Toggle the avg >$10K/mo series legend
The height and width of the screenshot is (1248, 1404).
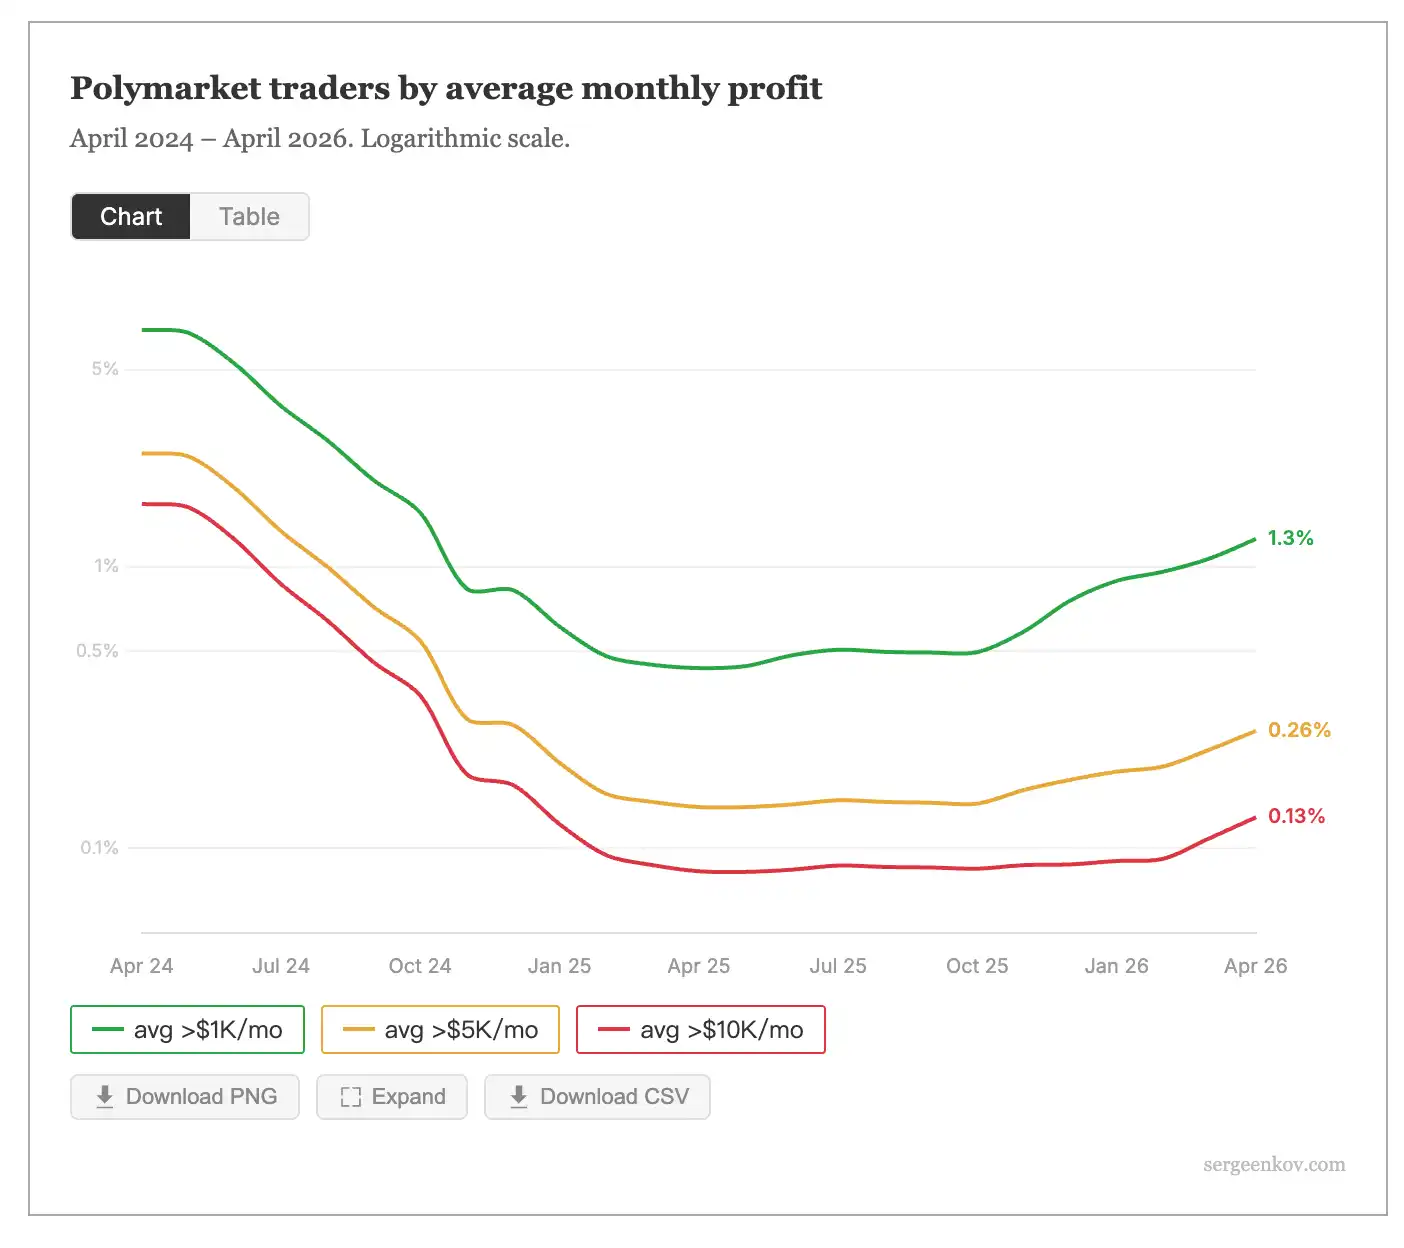pyautogui.click(x=701, y=1030)
